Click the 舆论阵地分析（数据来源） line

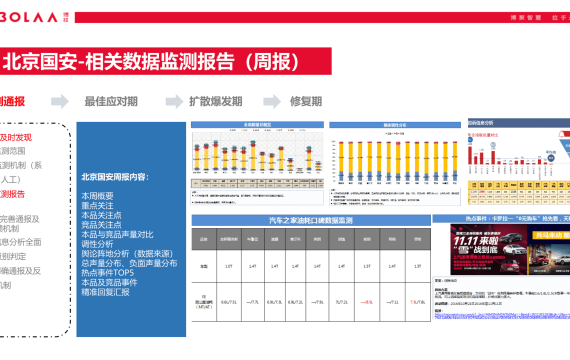[x=127, y=253]
